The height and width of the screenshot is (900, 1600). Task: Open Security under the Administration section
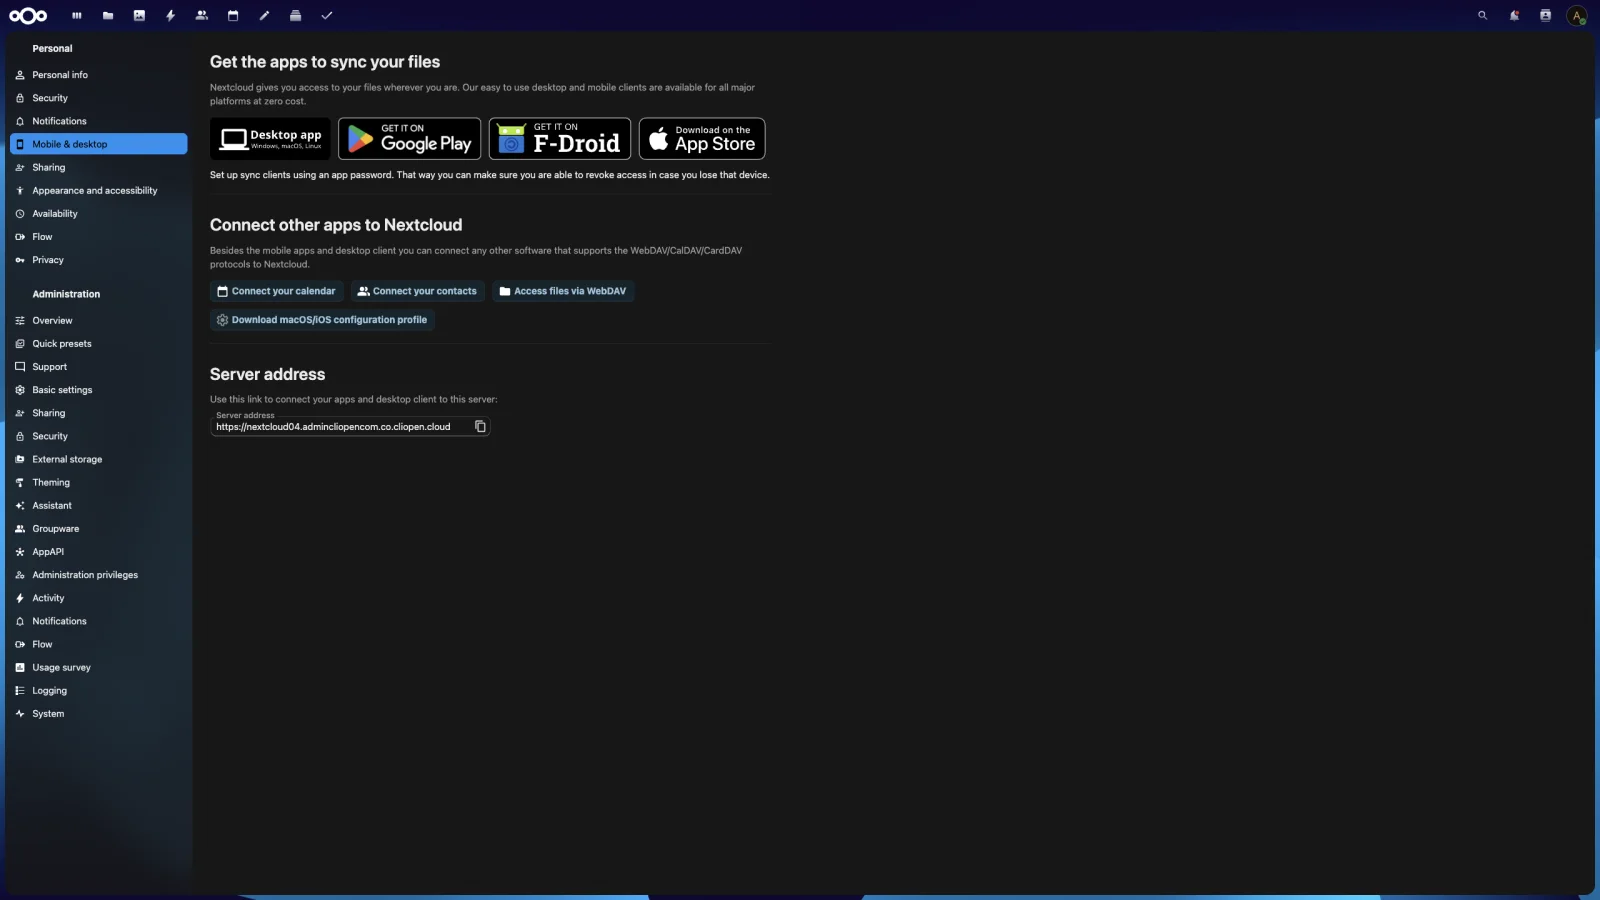click(99, 436)
